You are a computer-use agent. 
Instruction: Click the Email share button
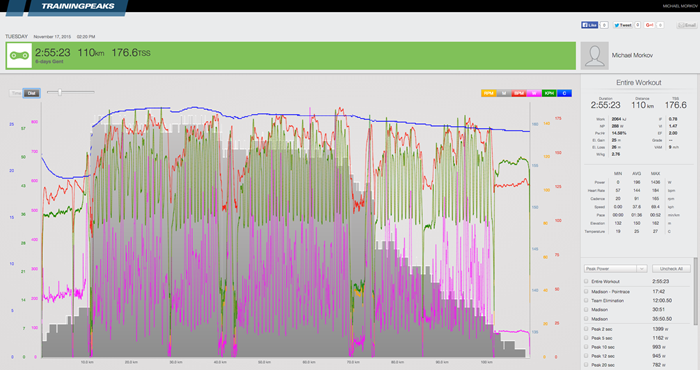687,25
